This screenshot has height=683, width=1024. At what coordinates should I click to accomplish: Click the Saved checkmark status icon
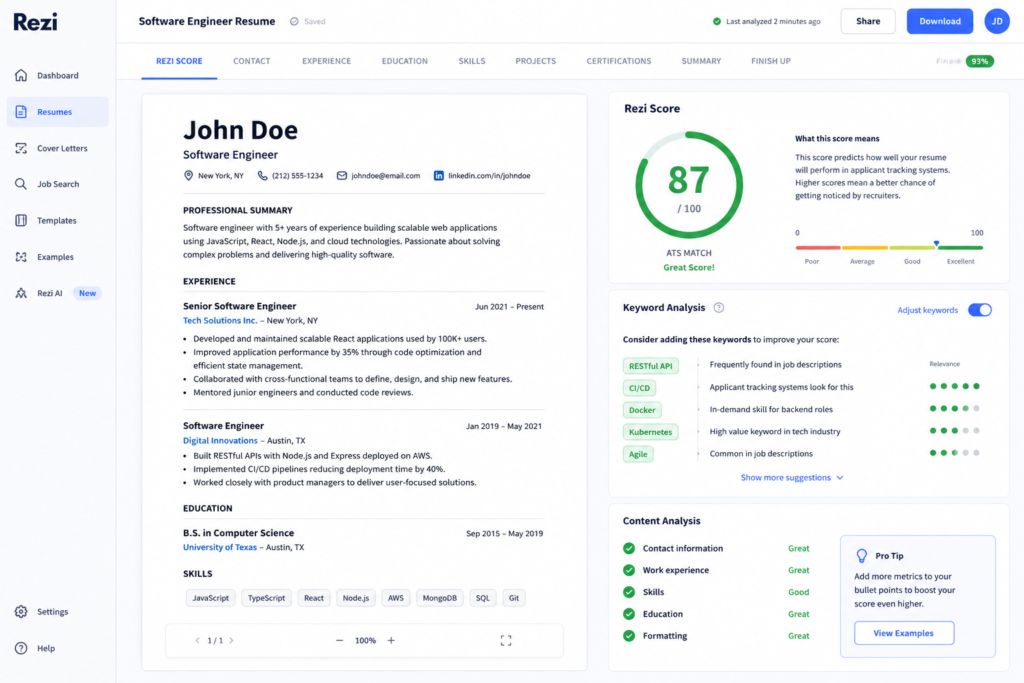click(x=295, y=22)
